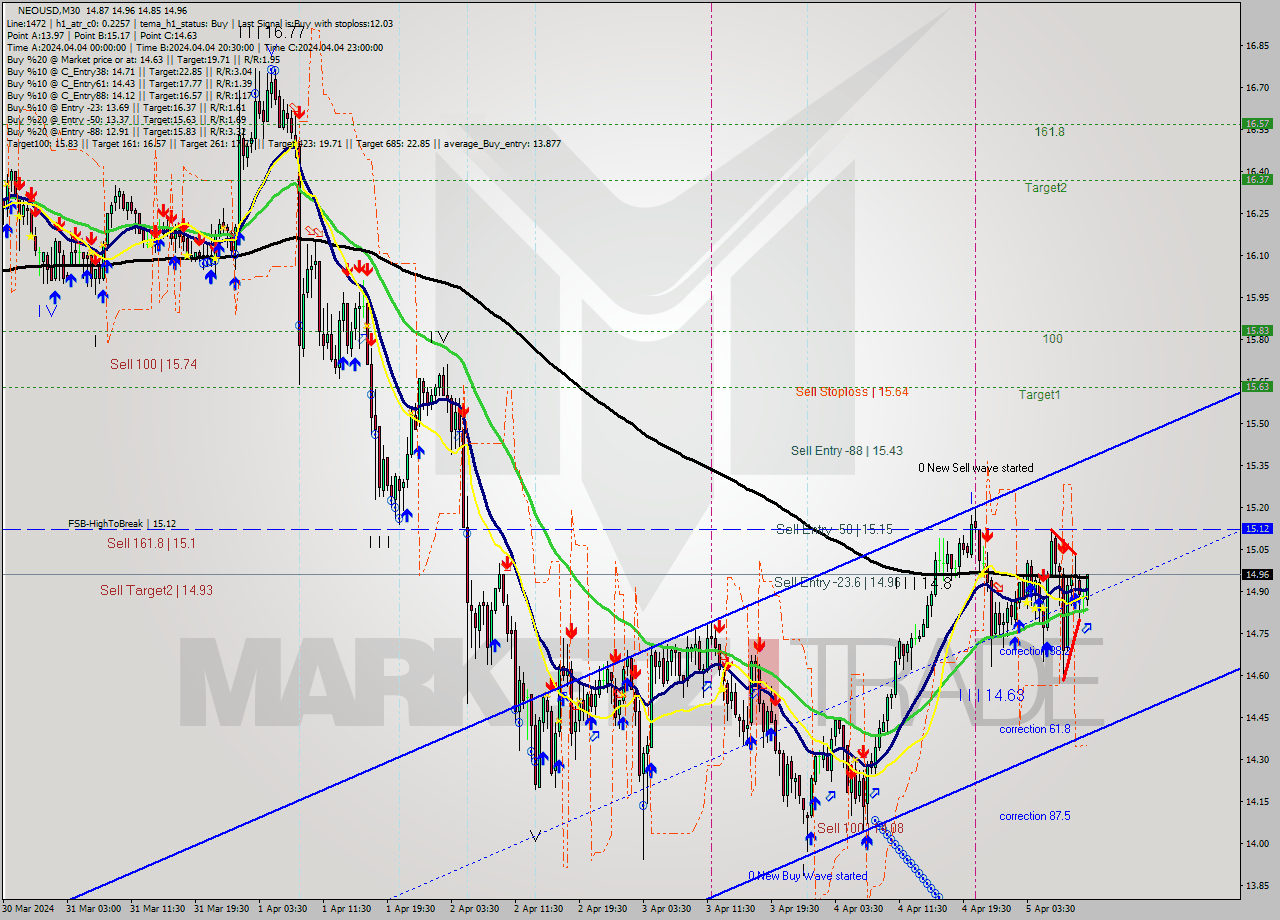Click the green 15.63 price tag on axis
Viewport: 1280px width, 920px height.
pos(1257,387)
